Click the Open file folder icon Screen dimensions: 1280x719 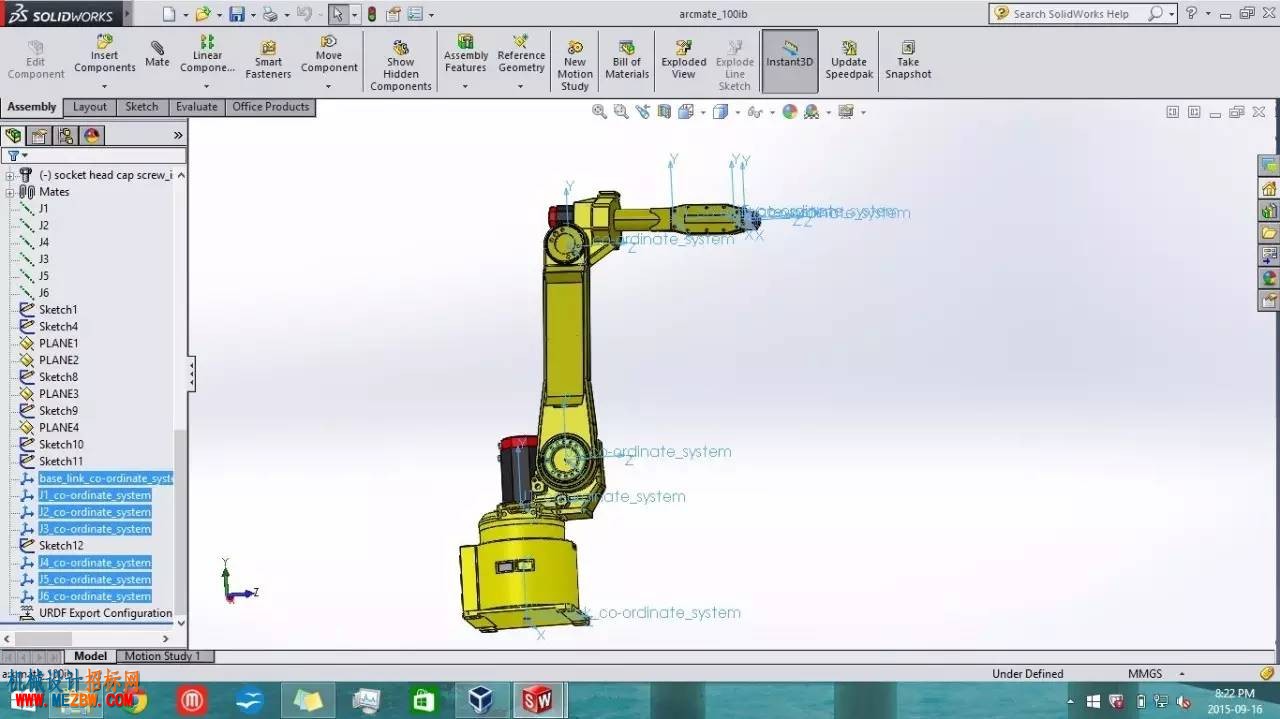(x=203, y=14)
